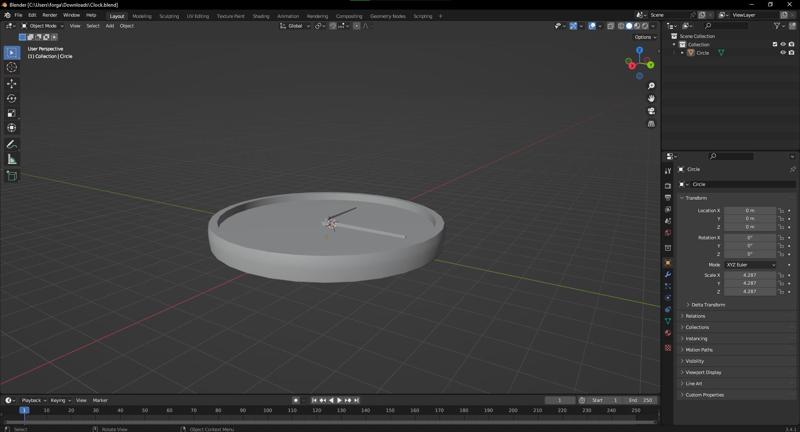Open the viewport Add menu
This screenshot has width=800, height=432.
[110, 26]
